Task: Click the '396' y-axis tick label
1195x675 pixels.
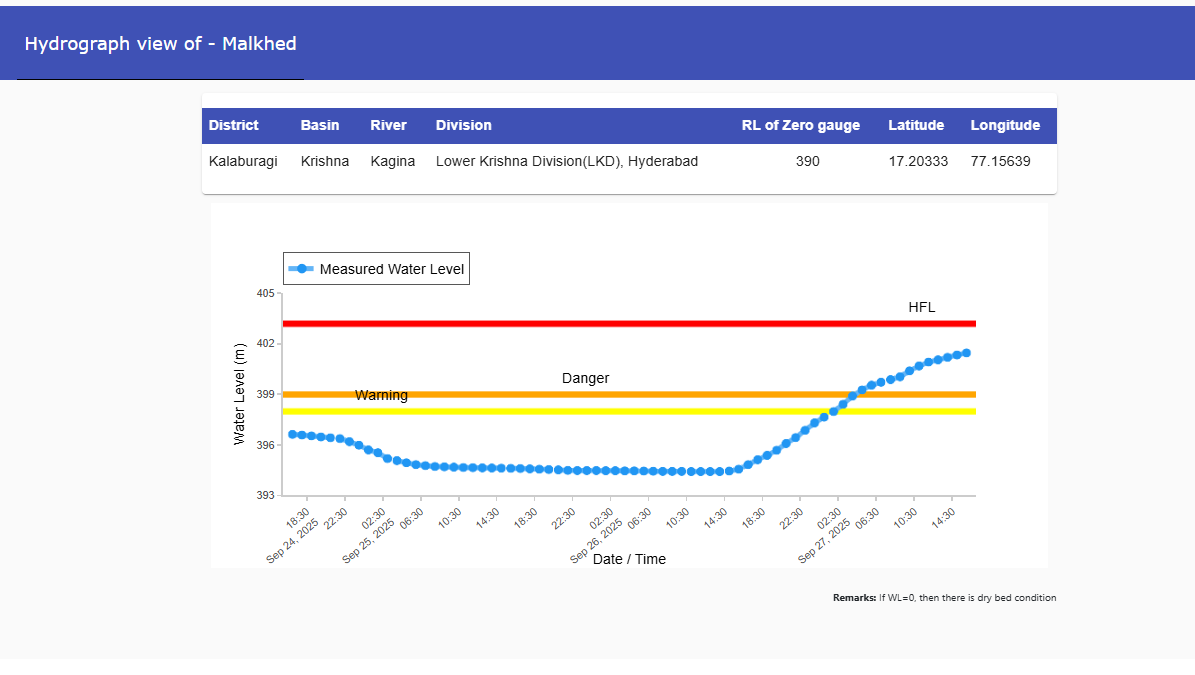Action: [x=265, y=445]
